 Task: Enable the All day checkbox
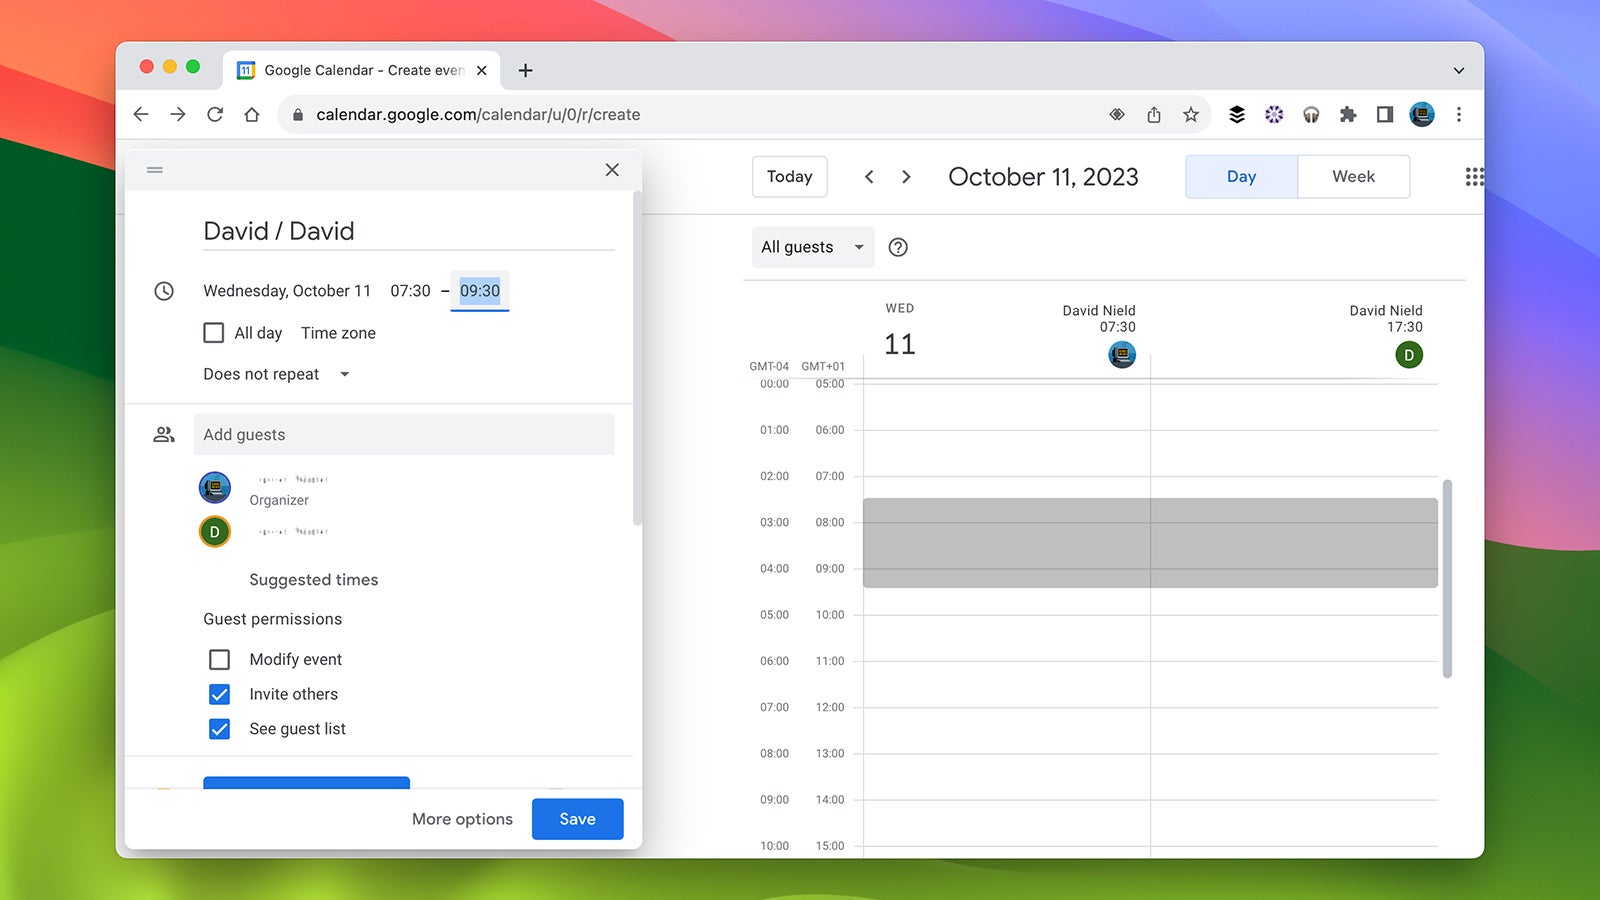[213, 332]
